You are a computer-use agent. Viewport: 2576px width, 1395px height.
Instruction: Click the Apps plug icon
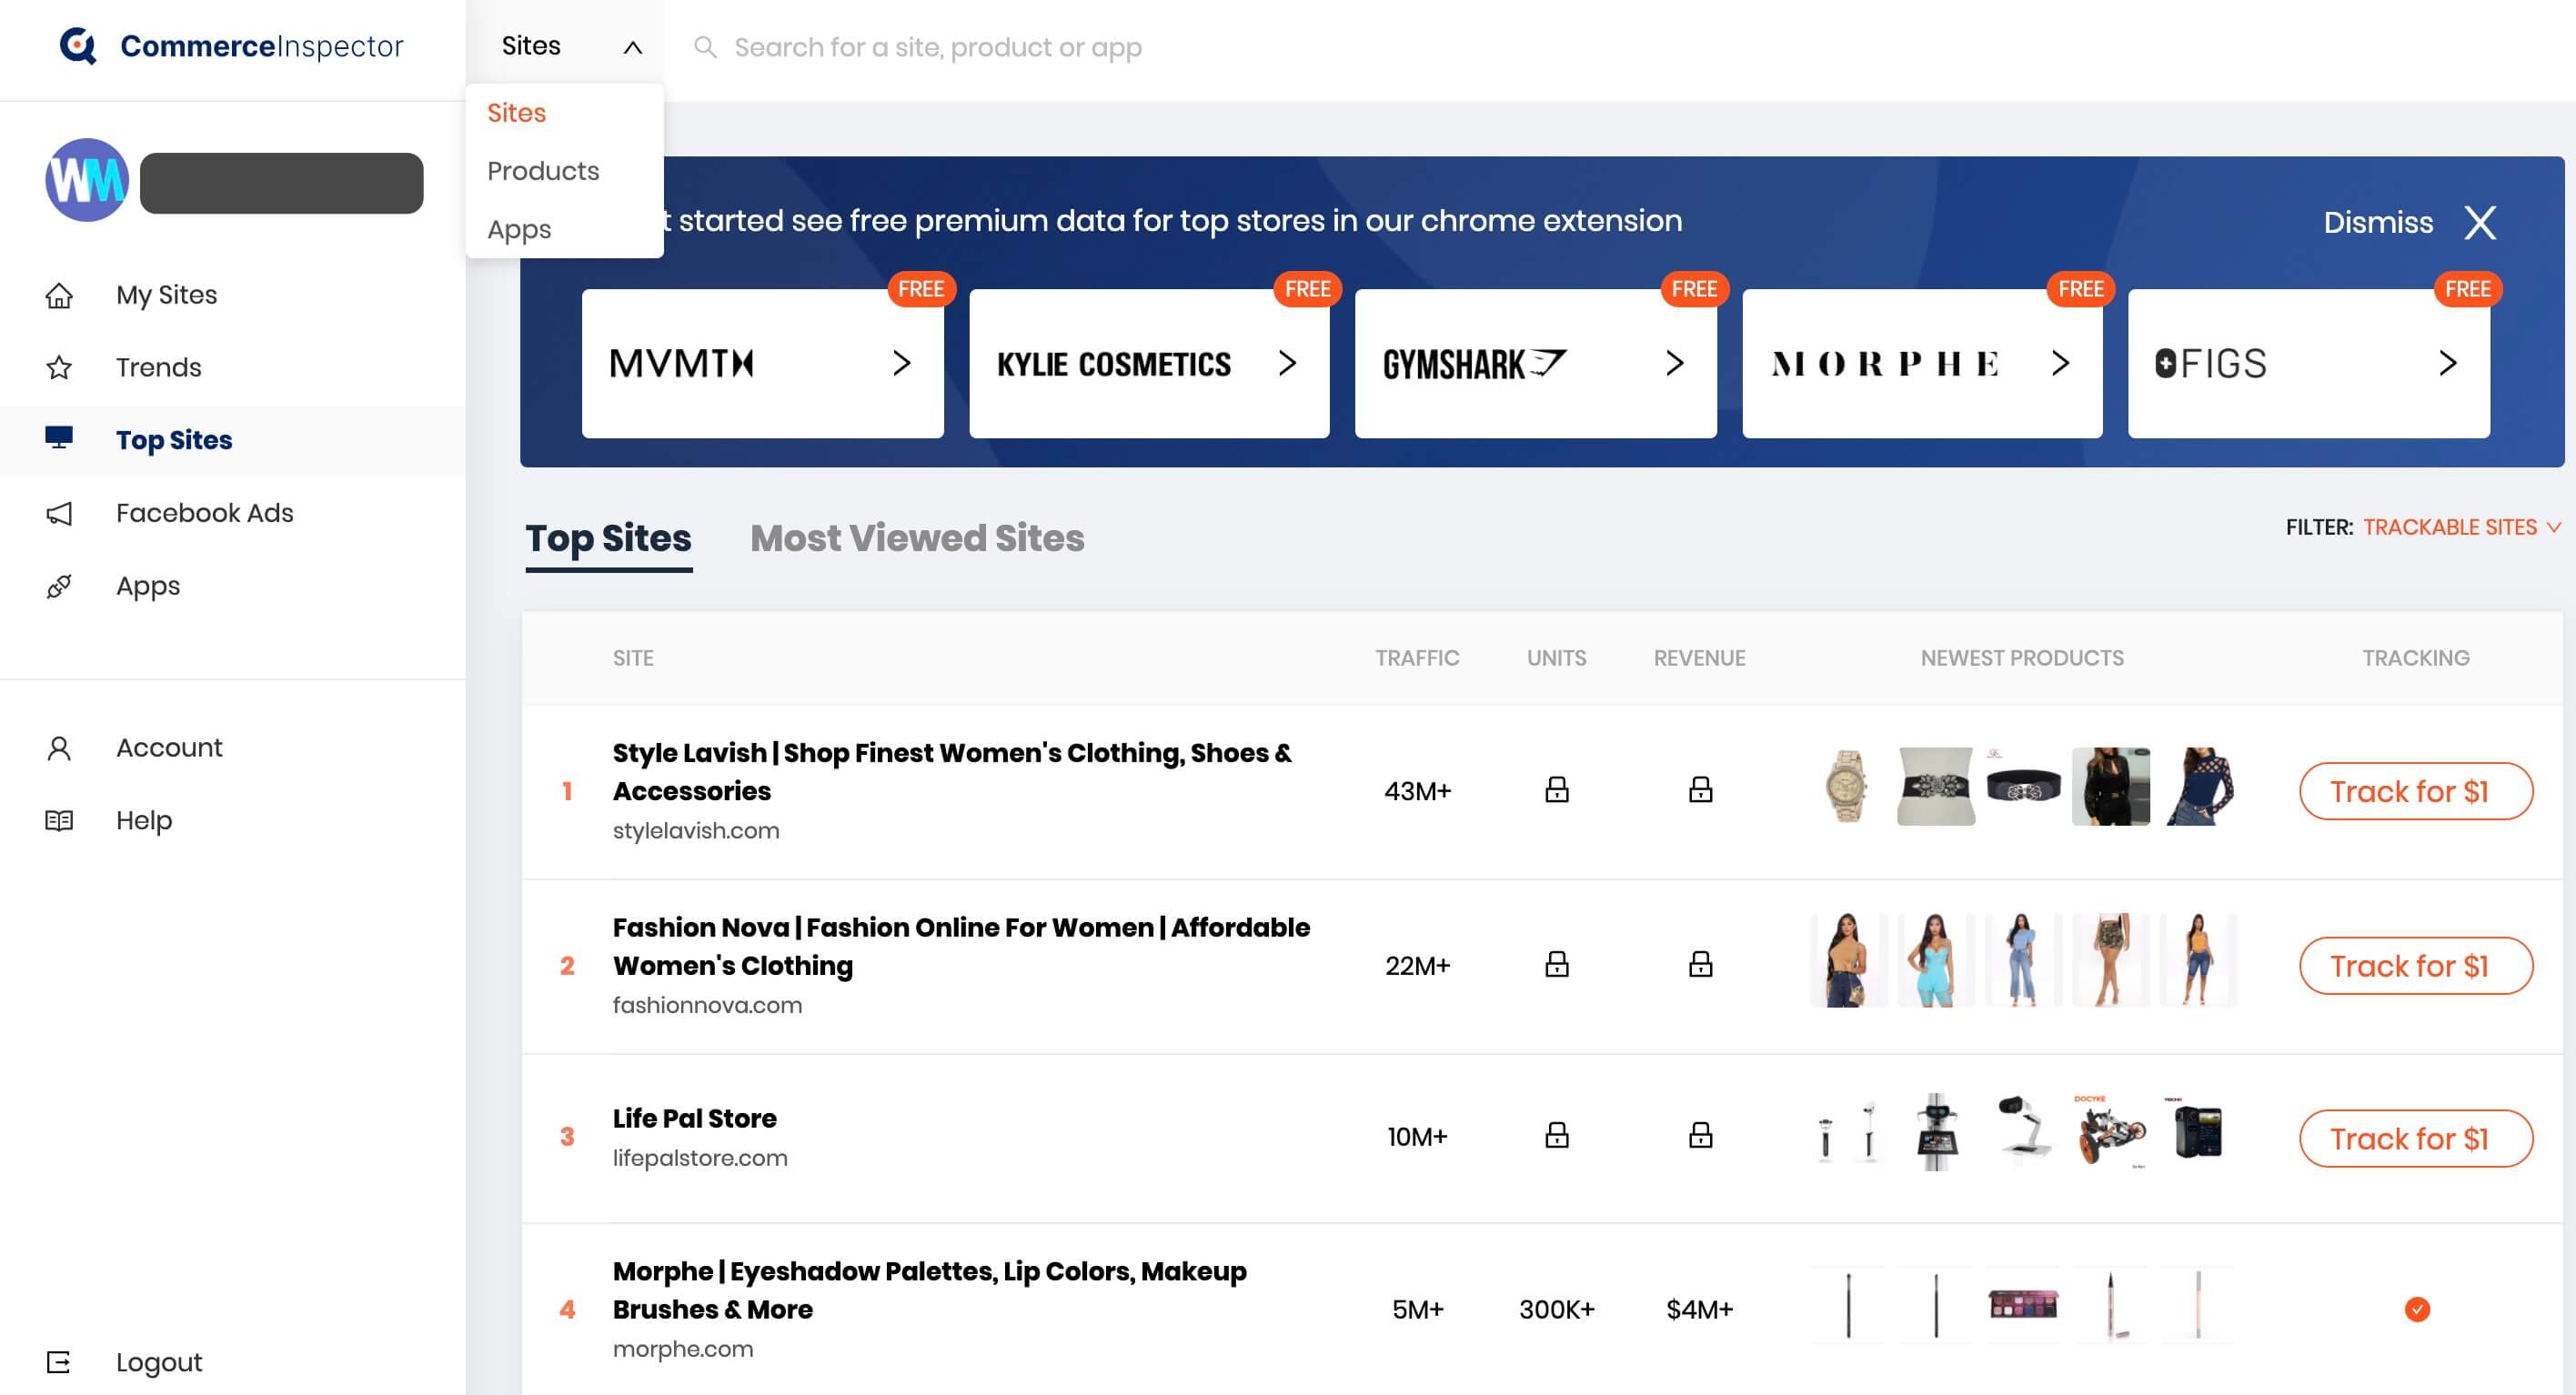point(59,586)
